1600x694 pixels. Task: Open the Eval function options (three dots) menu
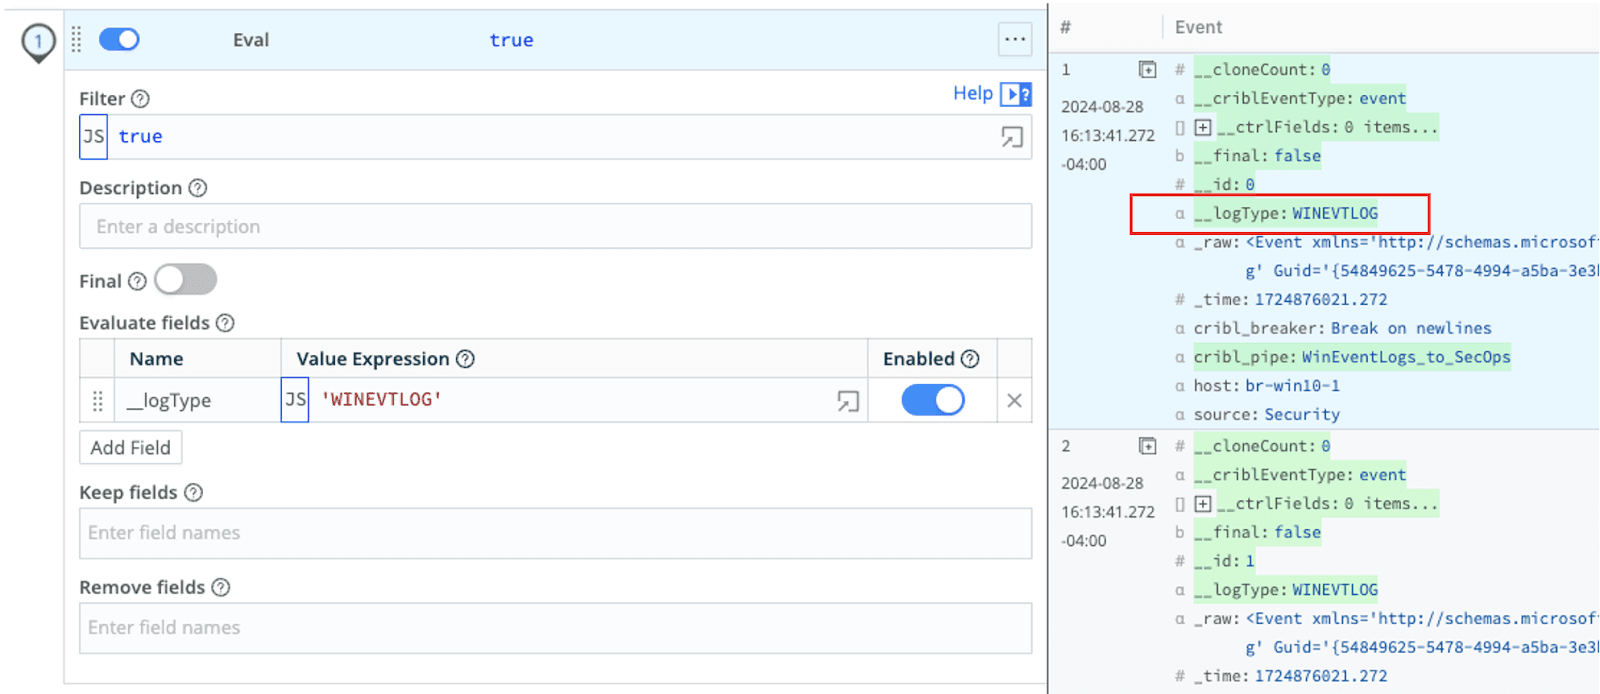[1014, 40]
